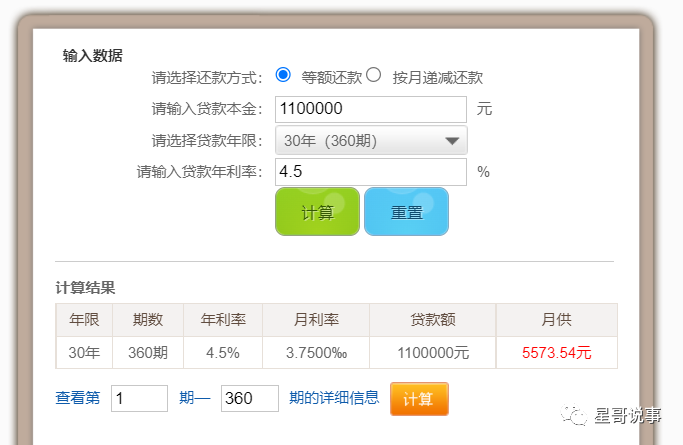Click the 贷款本金 input field showing 1100000
Image resolution: width=683 pixels, height=445 pixels.
(x=371, y=109)
